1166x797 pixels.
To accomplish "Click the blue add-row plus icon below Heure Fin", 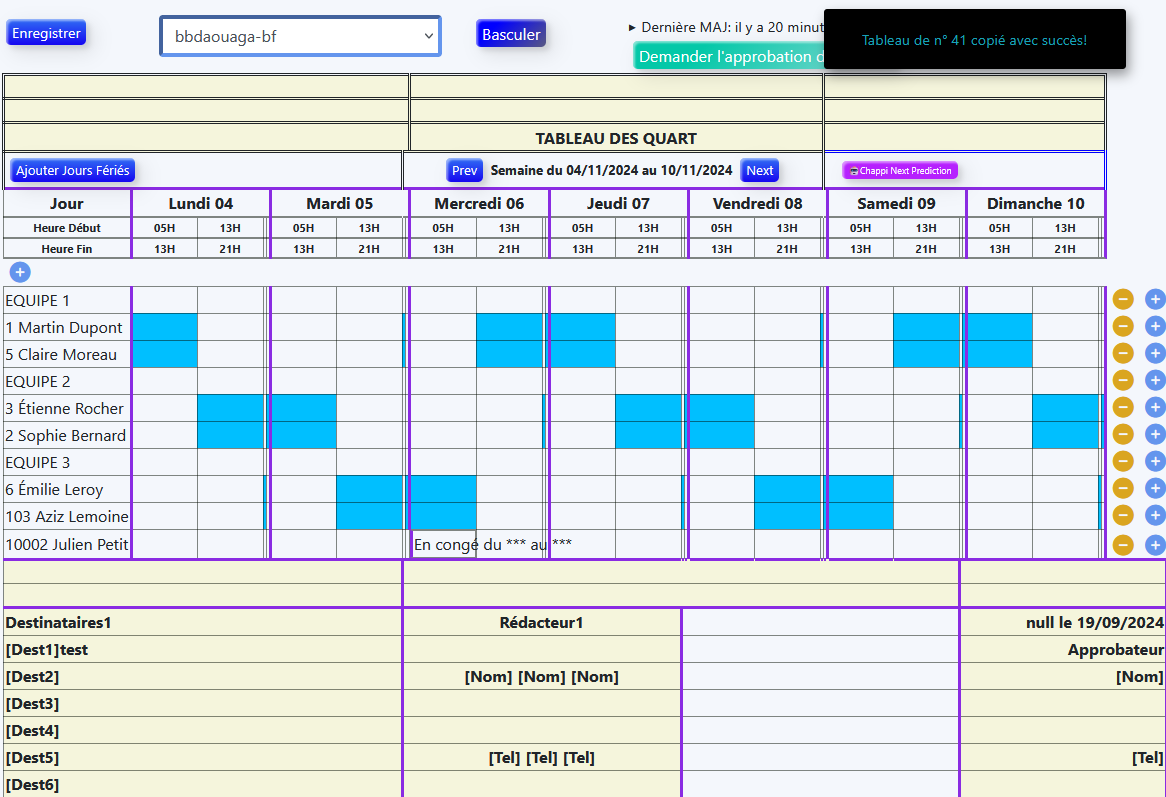I will pos(20,272).
